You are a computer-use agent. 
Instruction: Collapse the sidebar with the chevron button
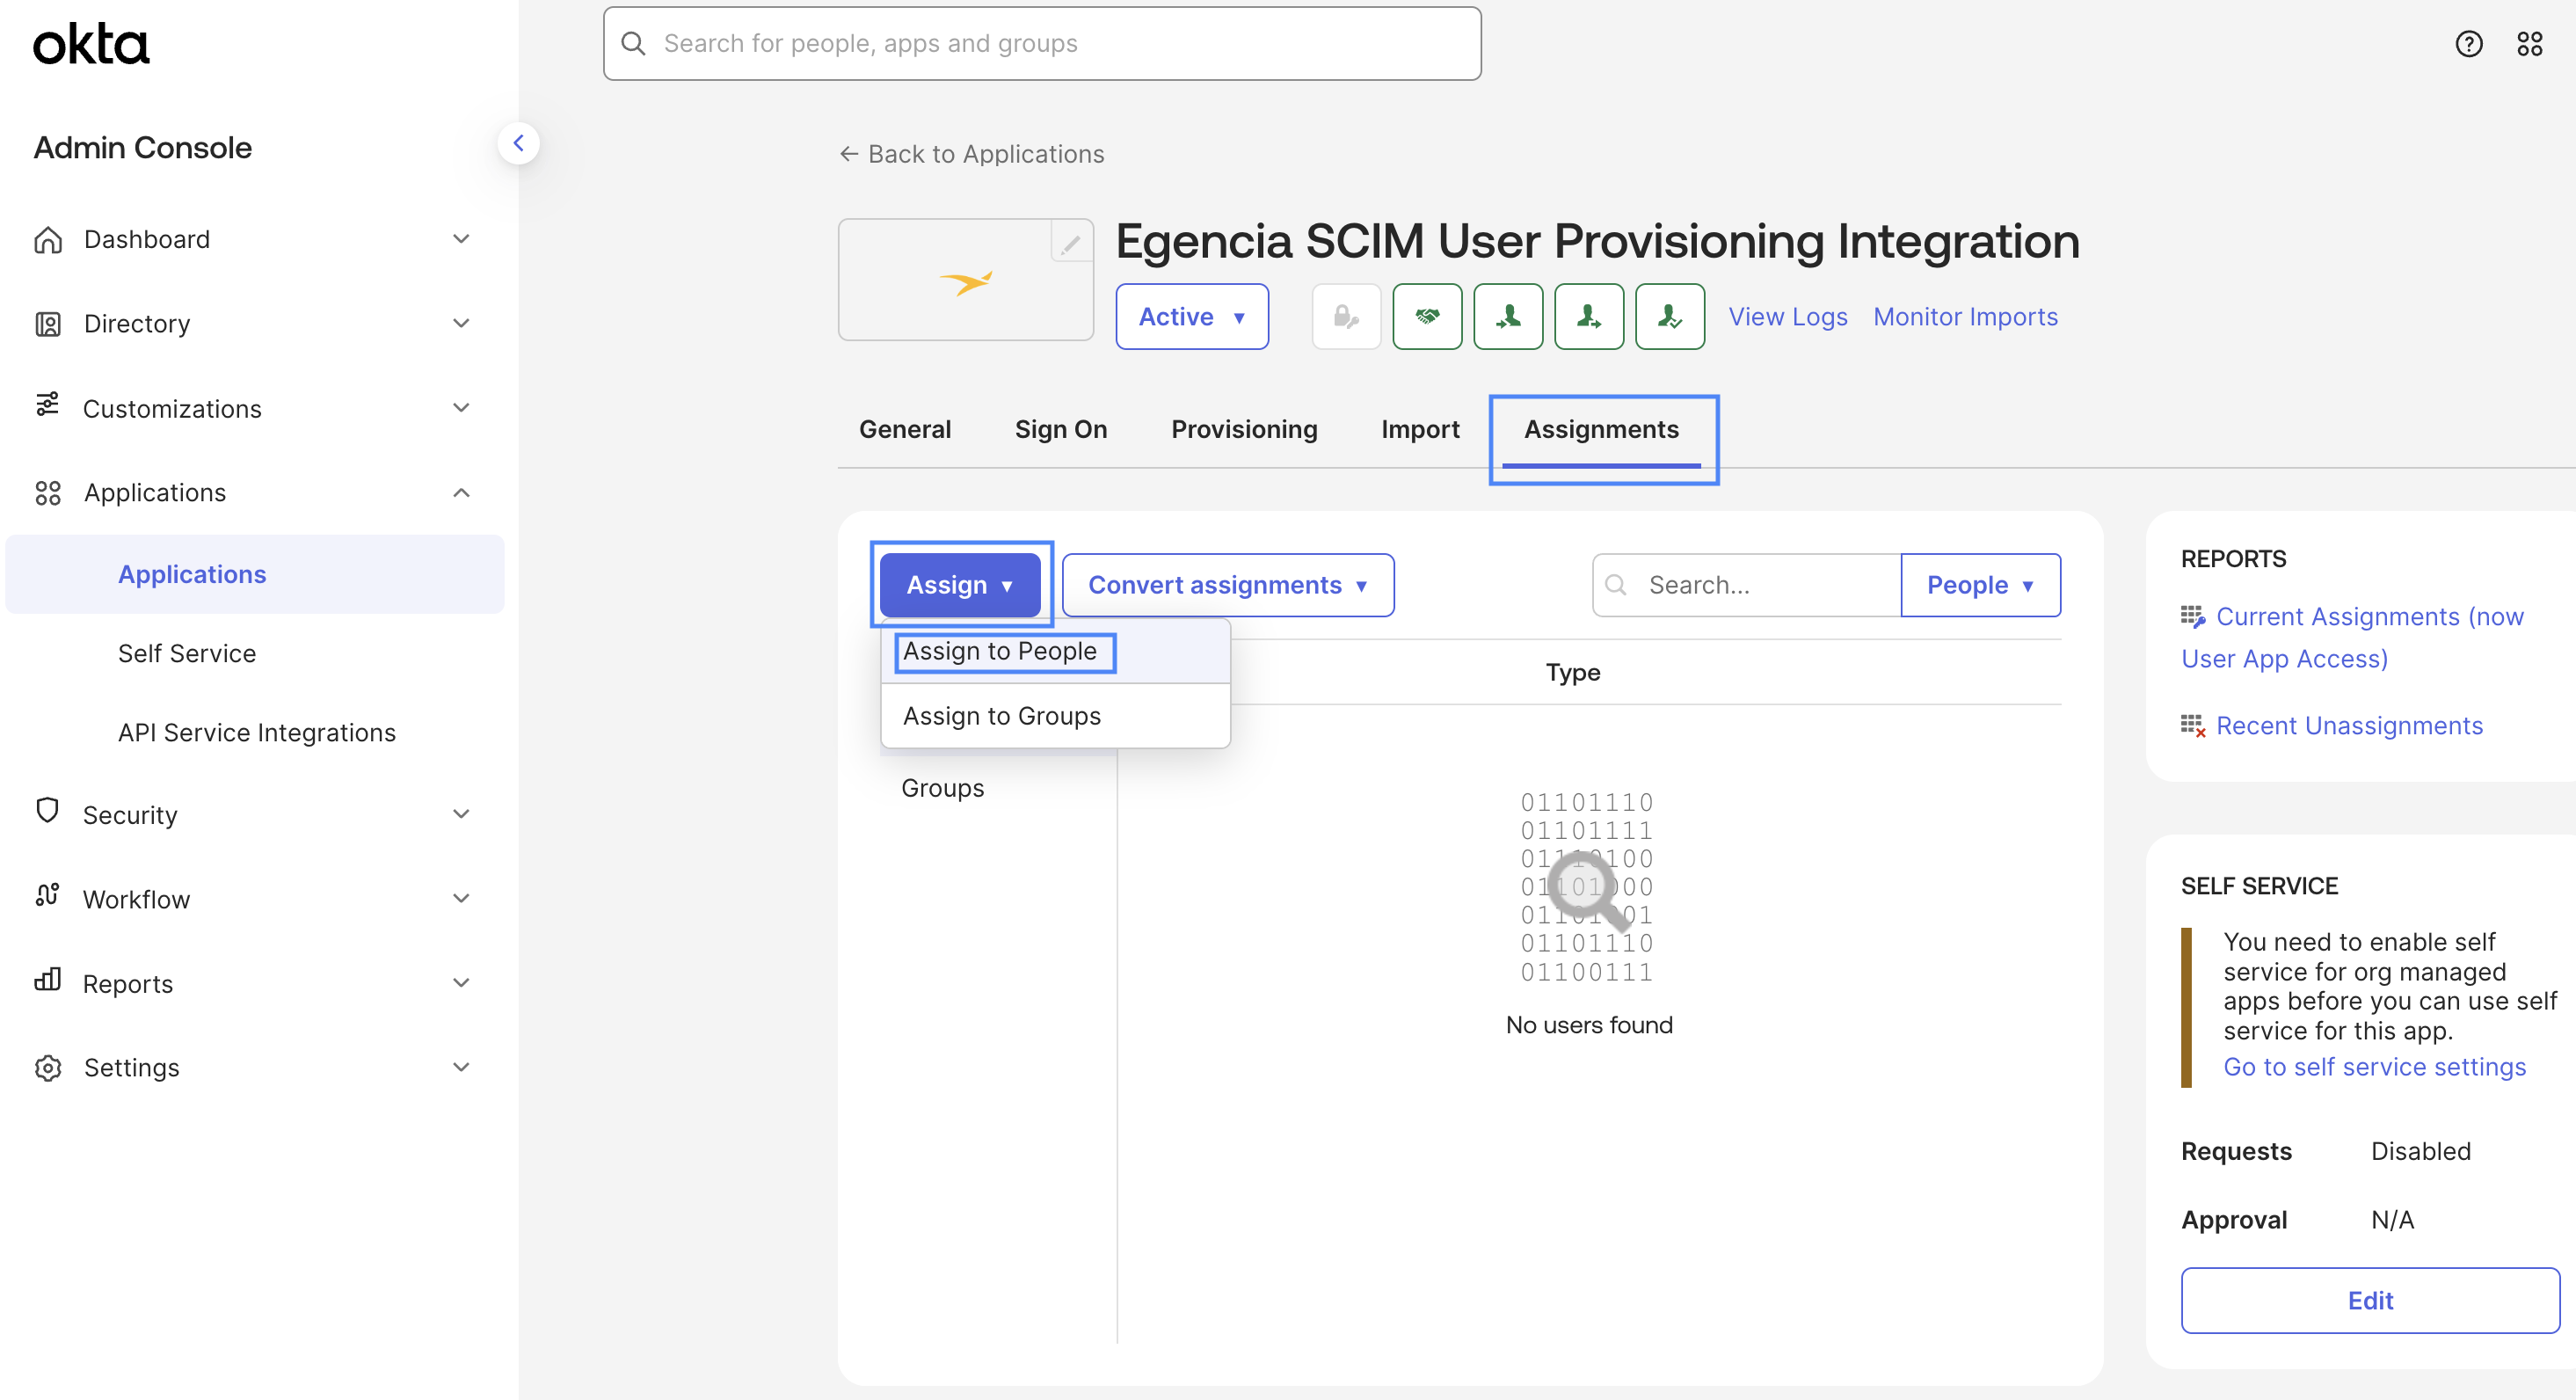pyautogui.click(x=518, y=143)
